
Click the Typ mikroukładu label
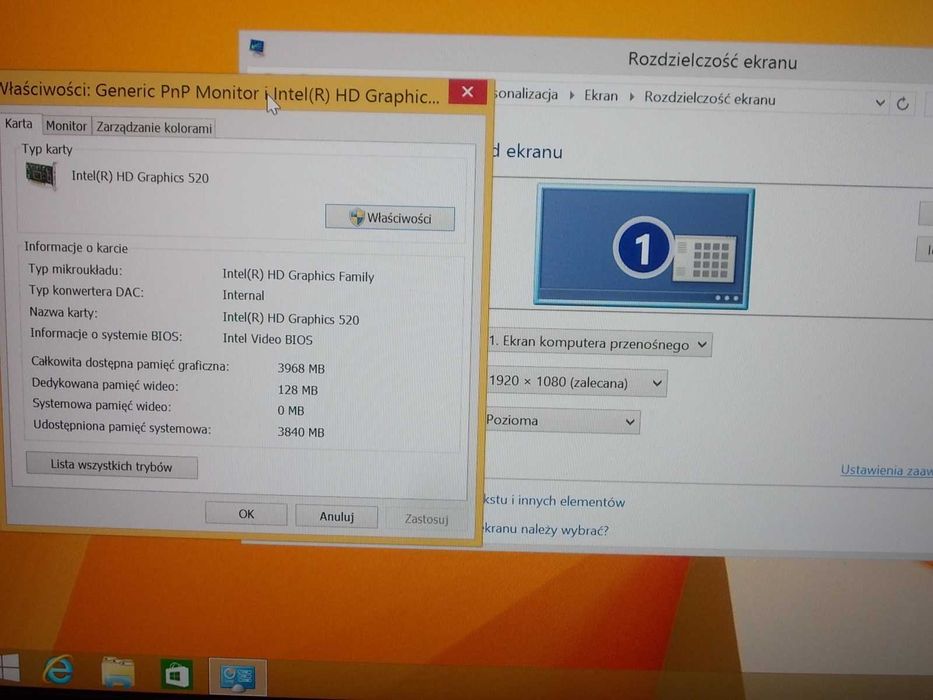tap(75, 270)
